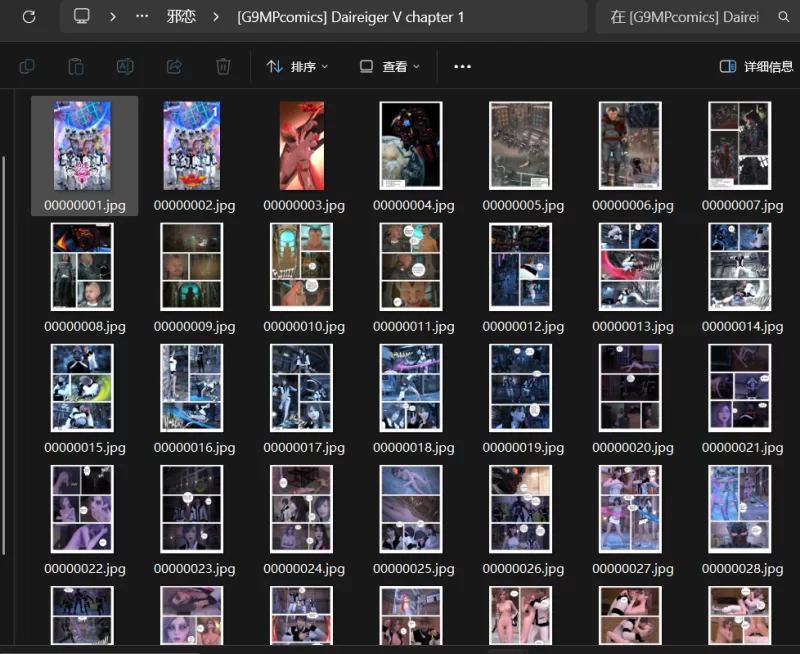Click the file name 00000018.jpg

tap(414, 447)
